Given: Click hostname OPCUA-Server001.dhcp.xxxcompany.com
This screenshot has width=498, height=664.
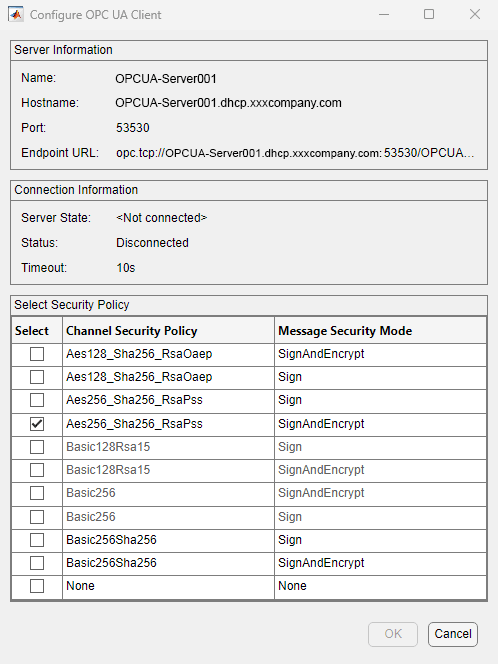Looking at the screenshot, I should [228, 103].
